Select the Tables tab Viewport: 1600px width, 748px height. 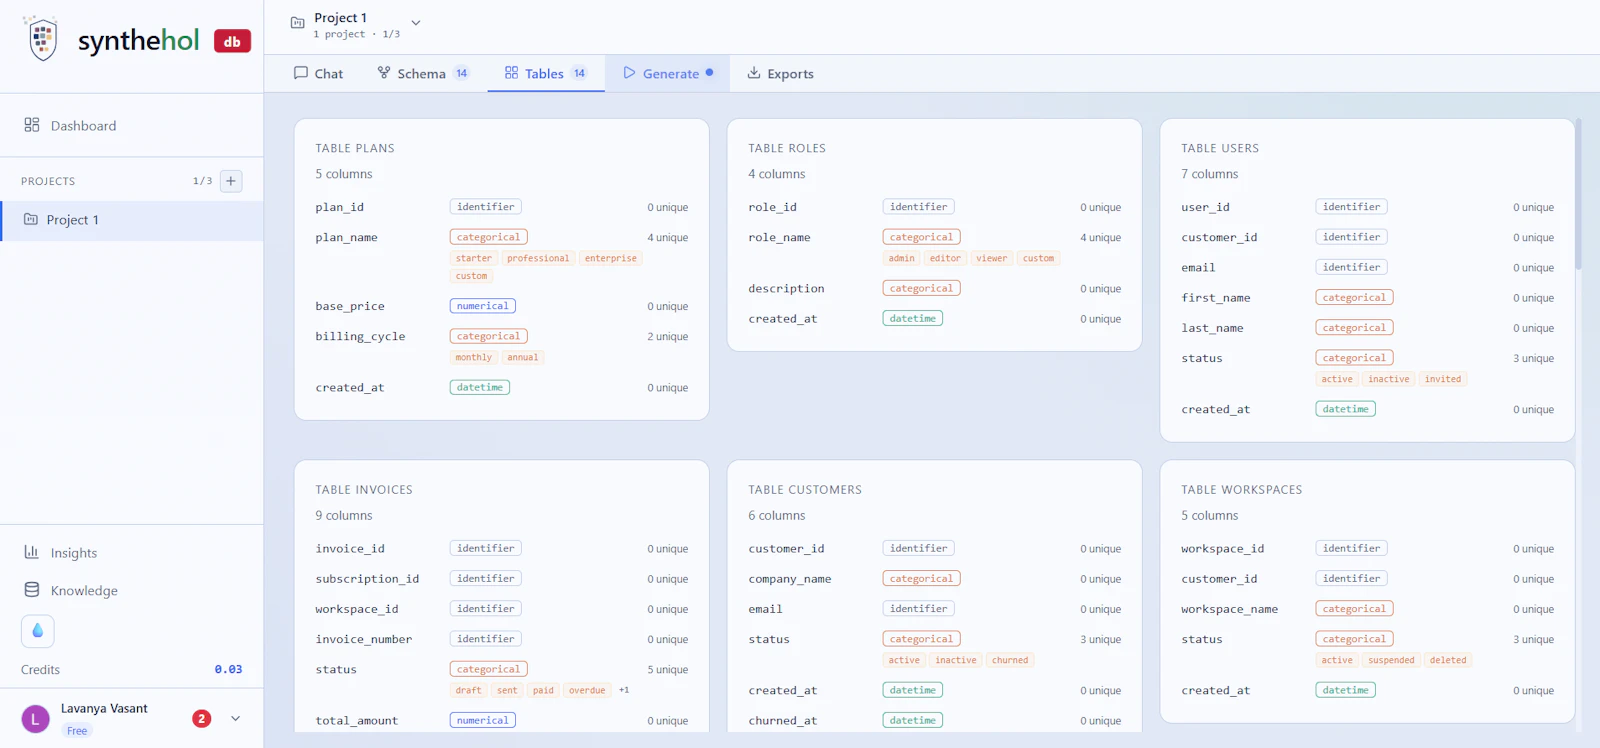(546, 73)
